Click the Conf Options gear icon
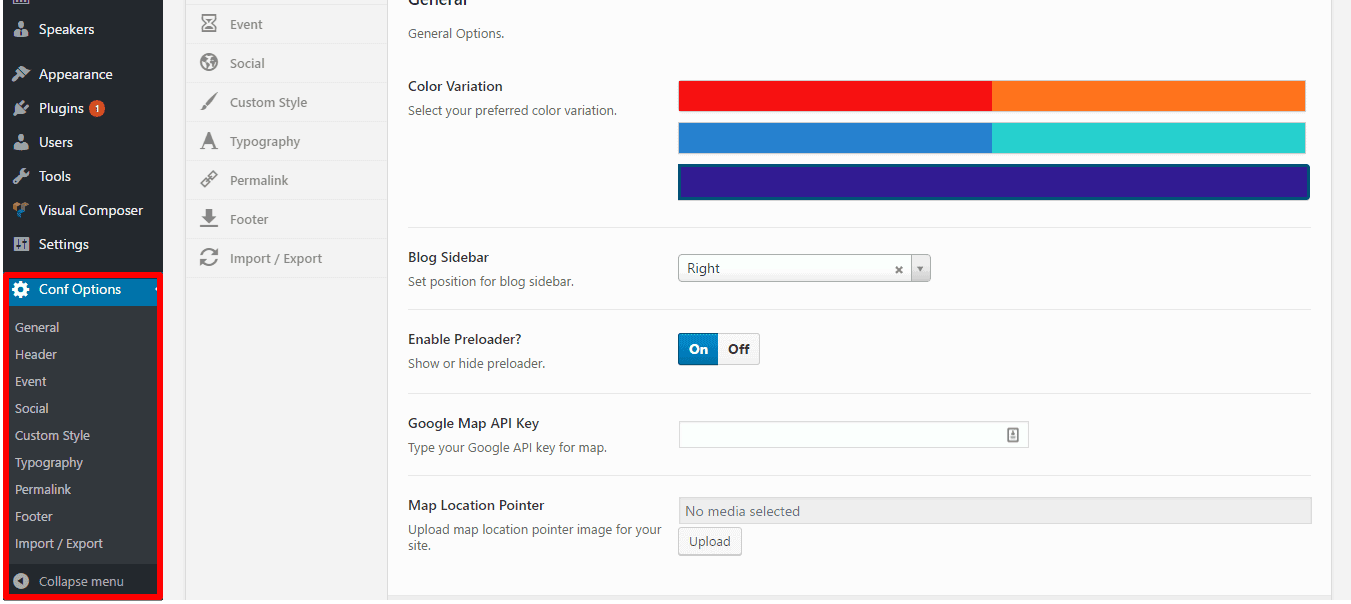Viewport: 1351px width, 604px height. (x=21, y=290)
